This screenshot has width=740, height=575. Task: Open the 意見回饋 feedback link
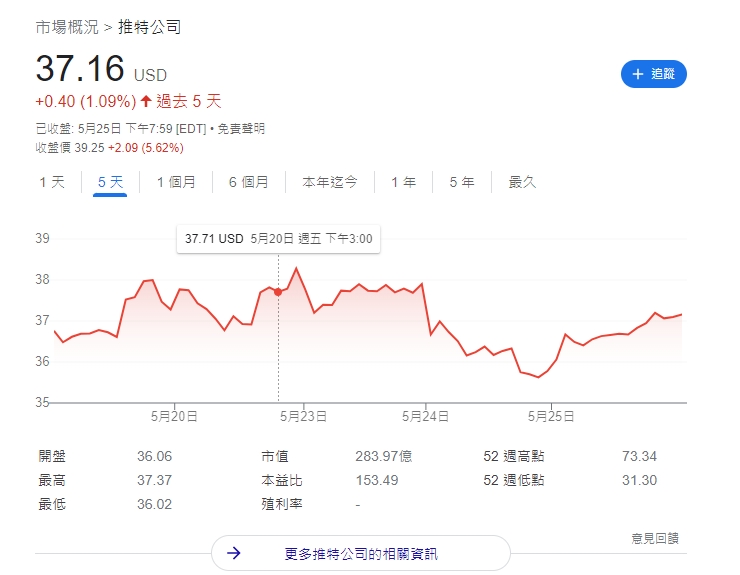click(x=655, y=538)
